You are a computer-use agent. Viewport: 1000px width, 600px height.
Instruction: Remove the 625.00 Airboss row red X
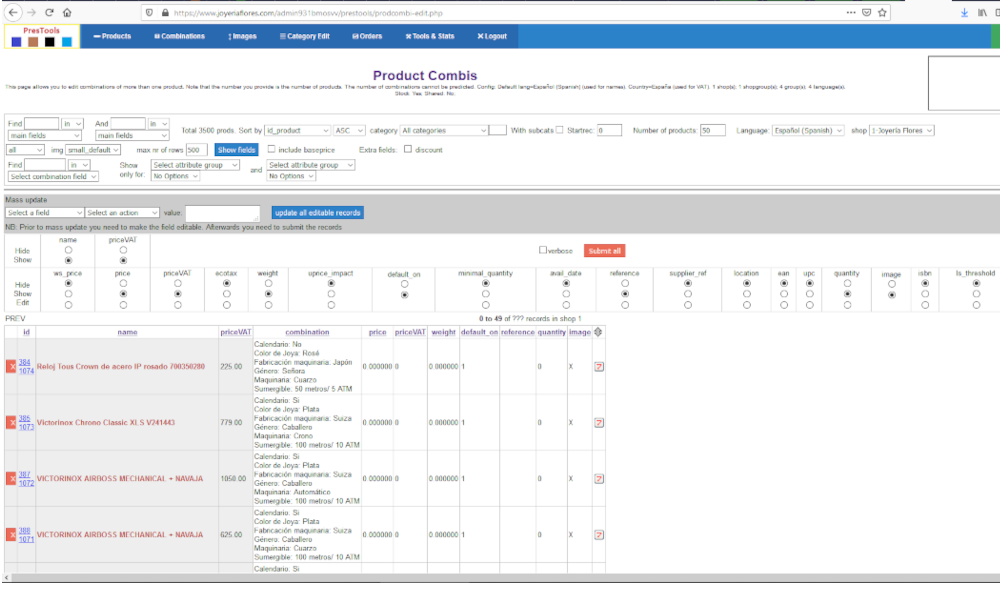(11, 534)
